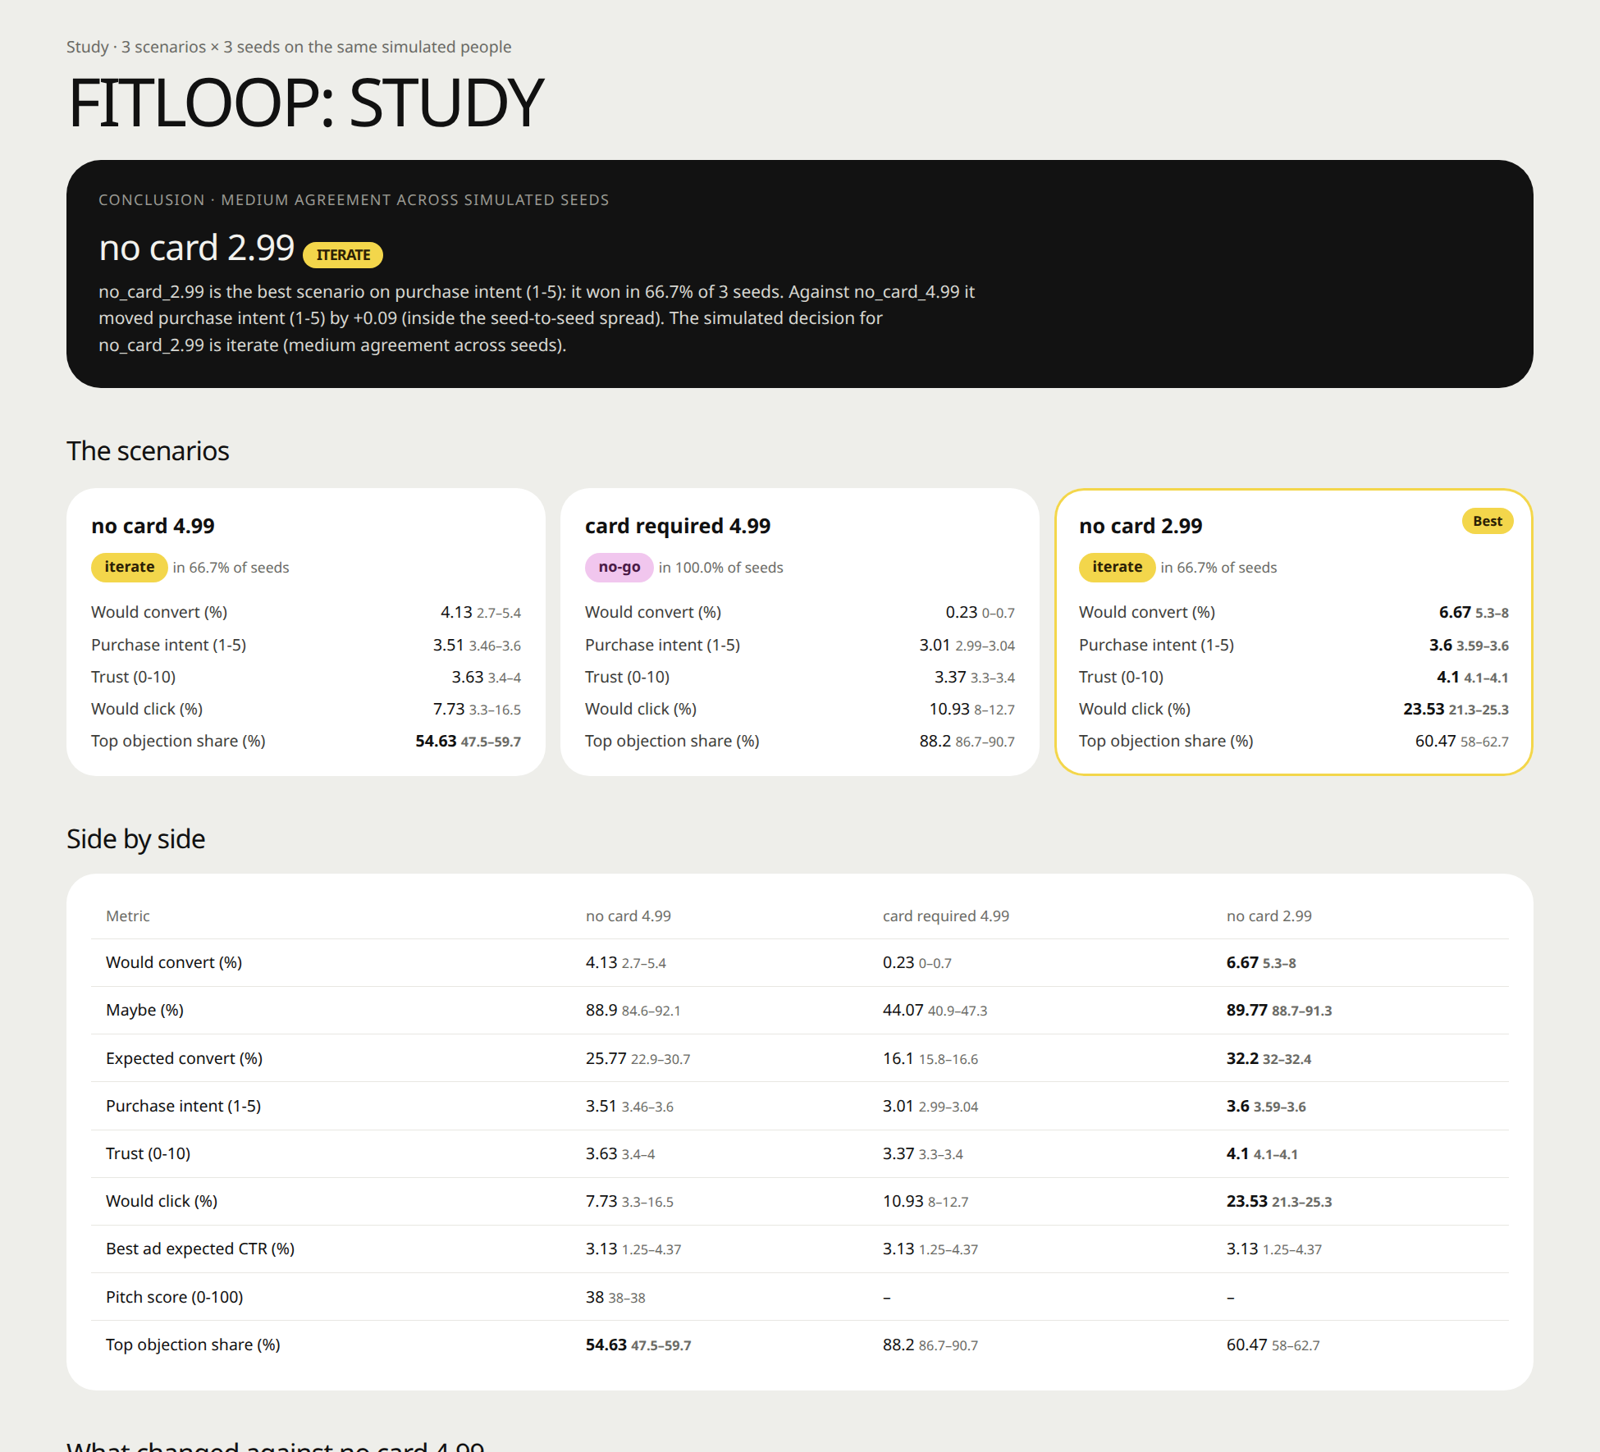Click Top objection share 60.47 in the table
The height and width of the screenshot is (1452, 1600).
1247,1345
